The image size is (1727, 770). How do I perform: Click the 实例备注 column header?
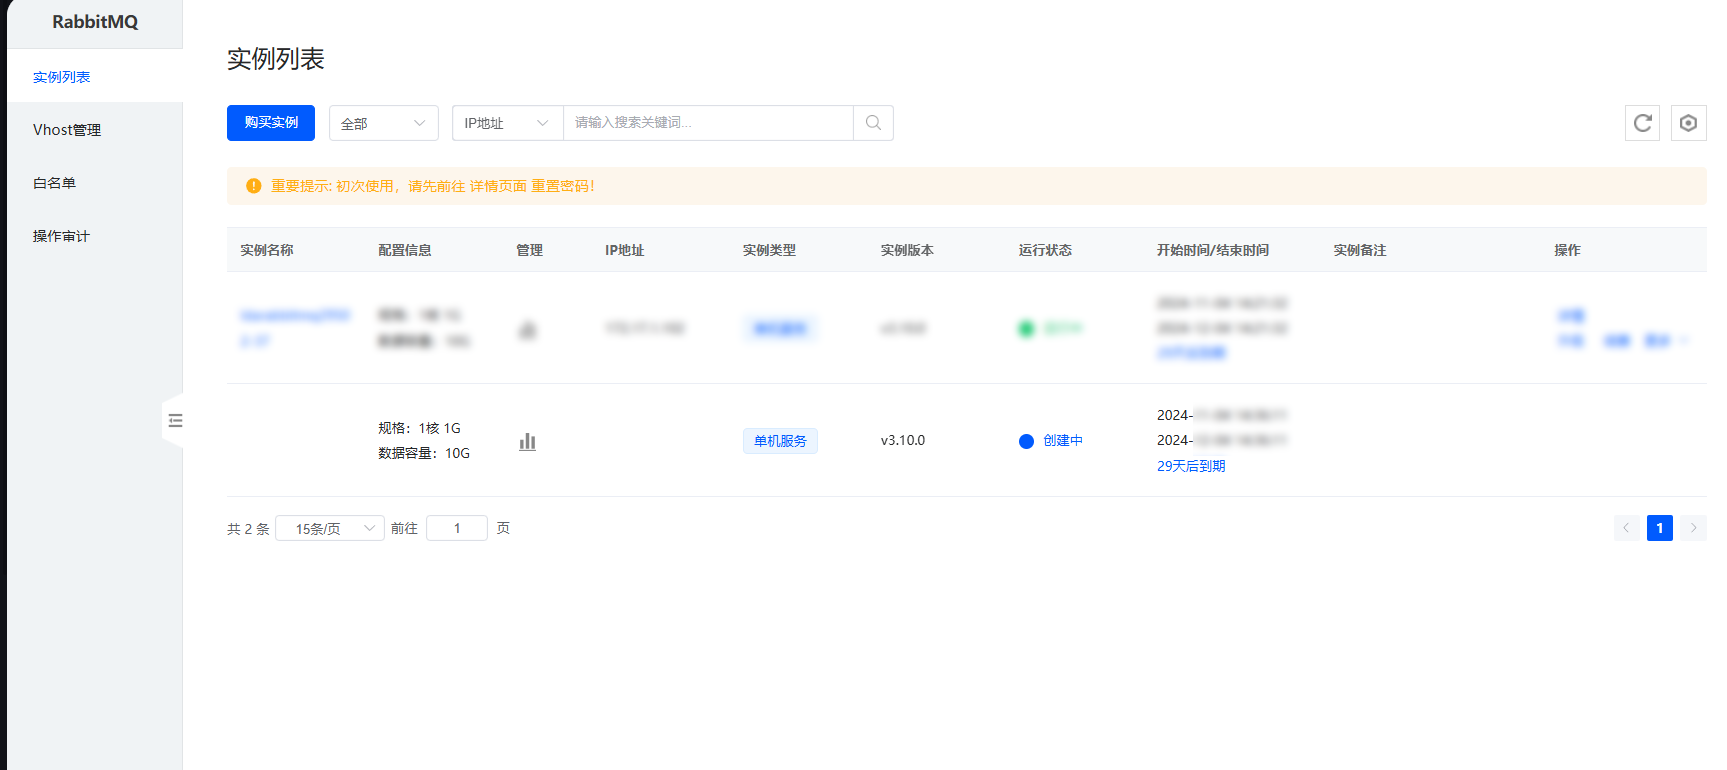(1360, 250)
